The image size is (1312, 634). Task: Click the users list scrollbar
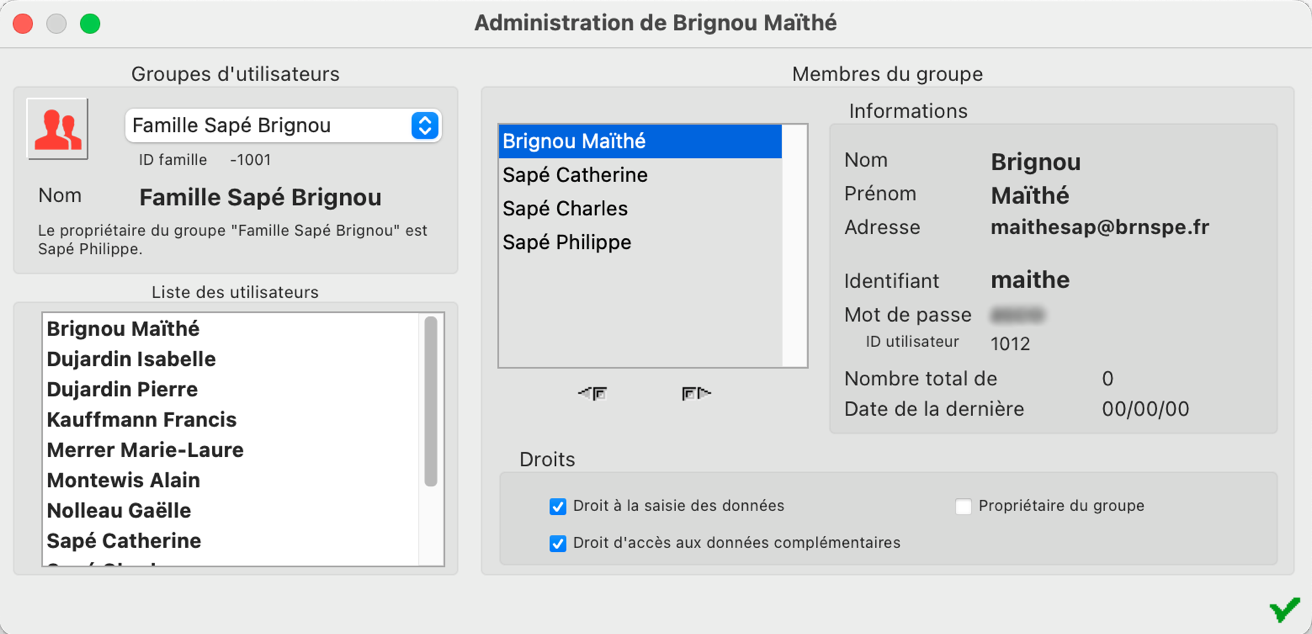[x=431, y=402]
